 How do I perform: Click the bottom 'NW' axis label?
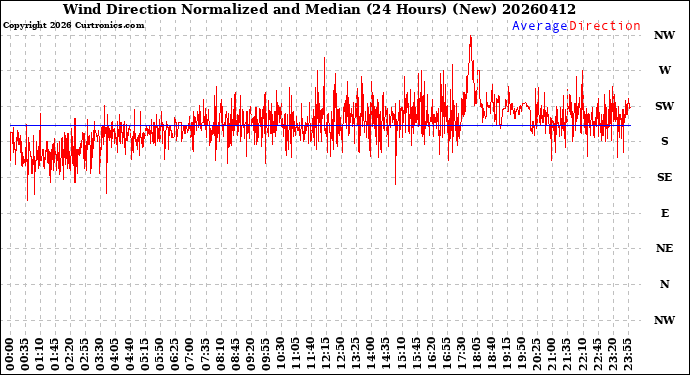click(664, 320)
